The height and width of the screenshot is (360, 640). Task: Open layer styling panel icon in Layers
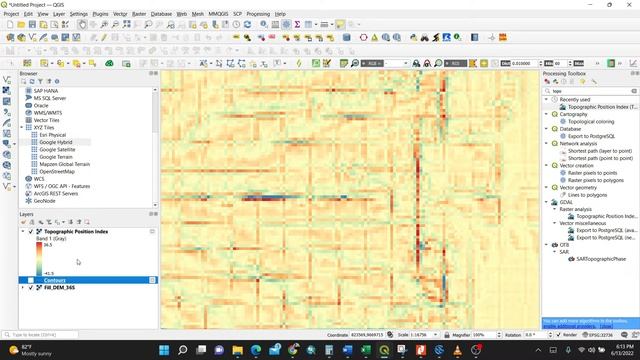coord(23,222)
